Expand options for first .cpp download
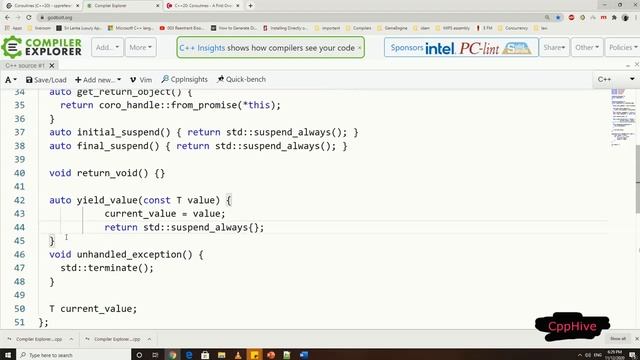The image size is (640, 360). 71,339
